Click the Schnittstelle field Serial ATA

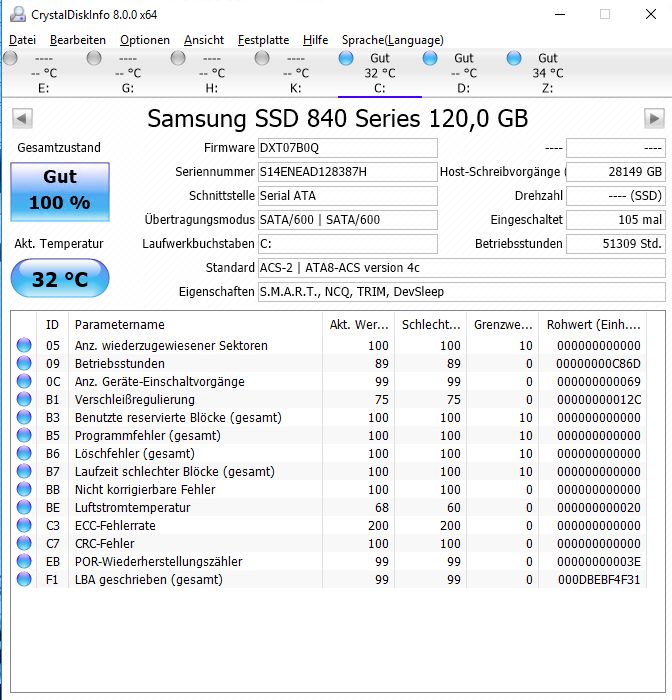click(x=347, y=196)
